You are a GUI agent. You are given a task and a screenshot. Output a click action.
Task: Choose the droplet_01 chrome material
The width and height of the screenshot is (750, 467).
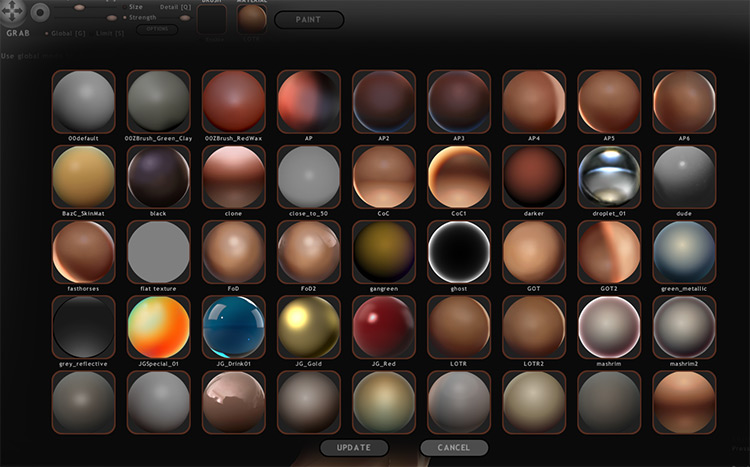coord(609,176)
